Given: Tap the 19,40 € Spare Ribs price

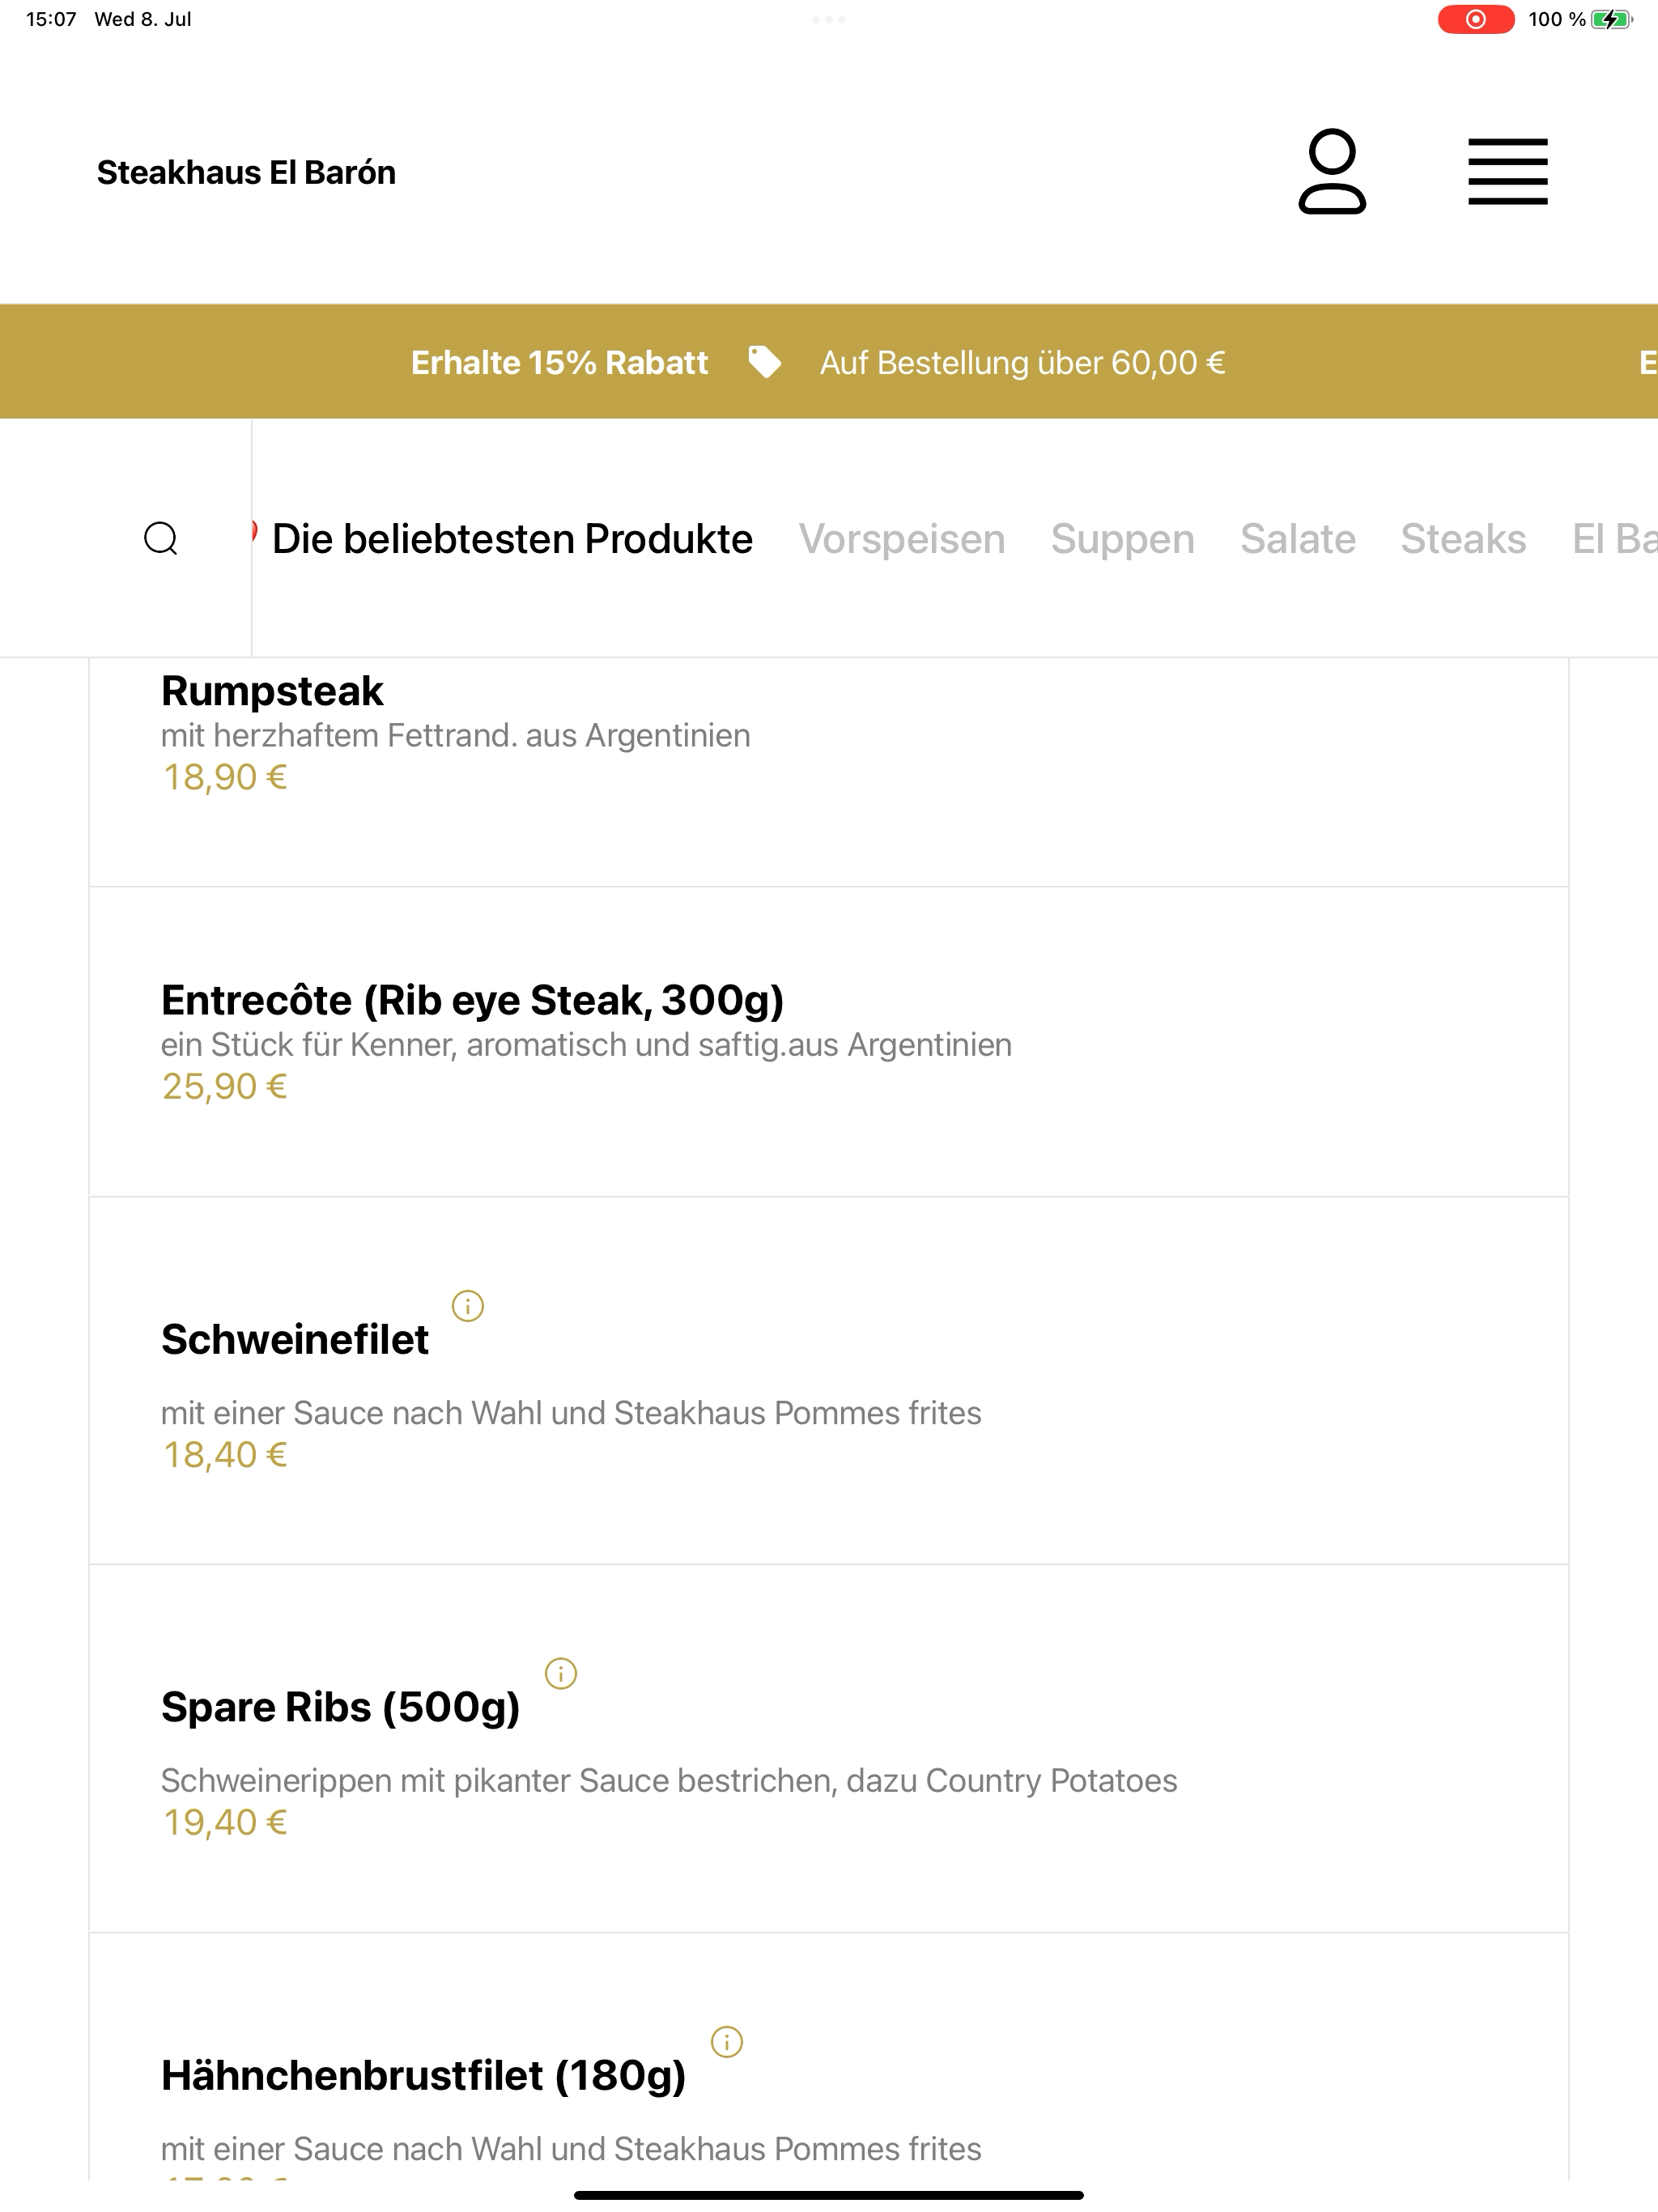Looking at the screenshot, I should point(225,1822).
